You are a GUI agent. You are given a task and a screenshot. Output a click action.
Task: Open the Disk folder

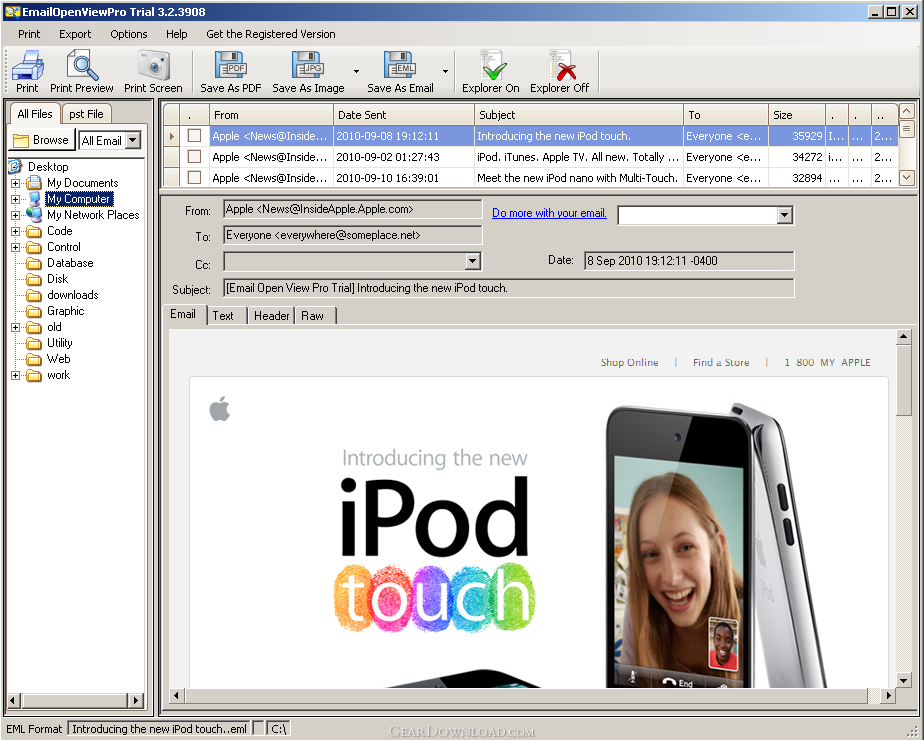click(x=57, y=279)
